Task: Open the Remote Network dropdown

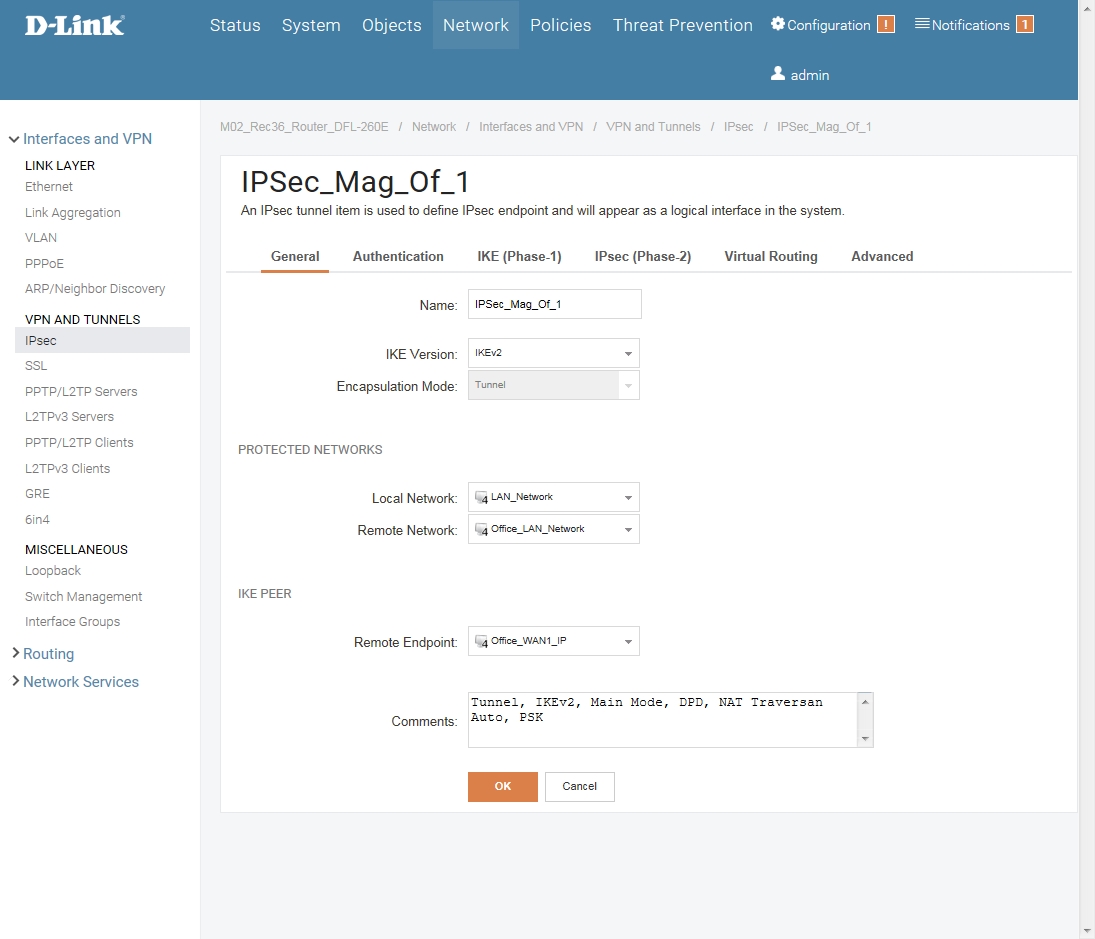Action: coord(554,529)
